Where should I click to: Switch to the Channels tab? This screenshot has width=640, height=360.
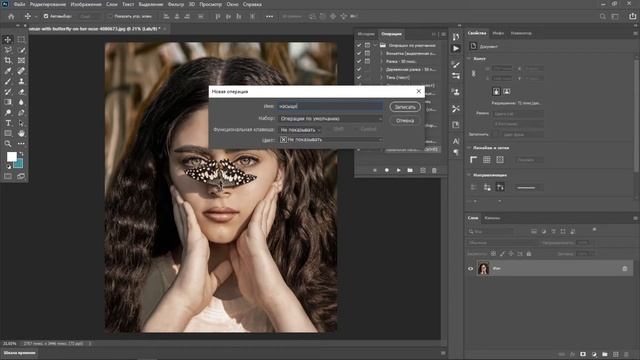click(x=492, y=218)
